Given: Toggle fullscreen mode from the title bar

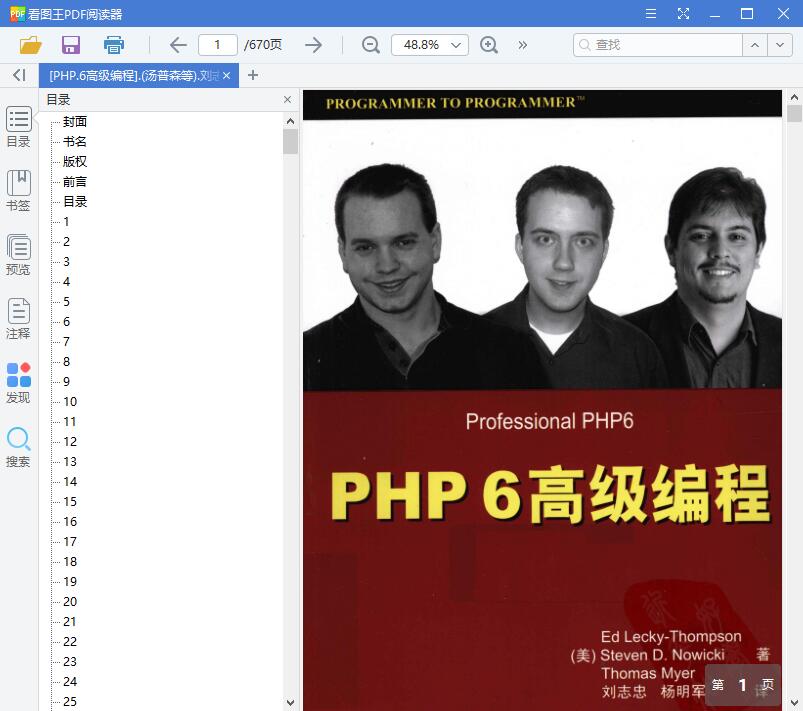Looking at the screenshot, I should click(684, 13).
